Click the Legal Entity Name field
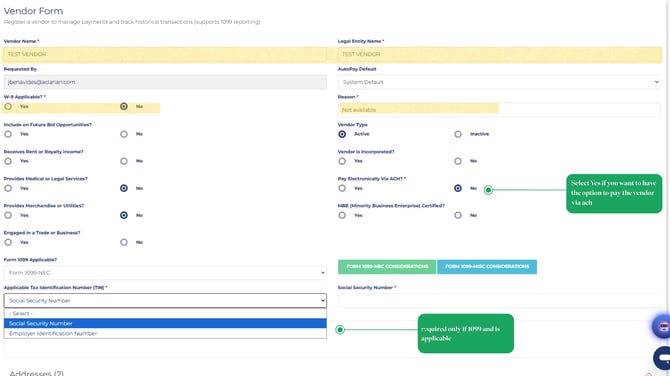 (499, 54)
